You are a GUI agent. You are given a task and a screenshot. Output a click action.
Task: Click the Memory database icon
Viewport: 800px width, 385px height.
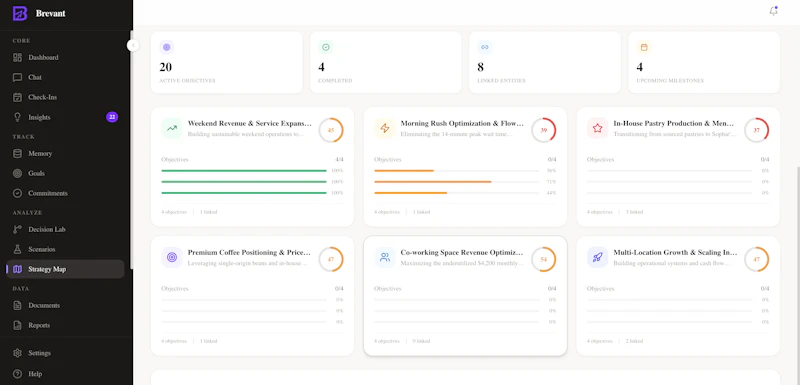17,153
